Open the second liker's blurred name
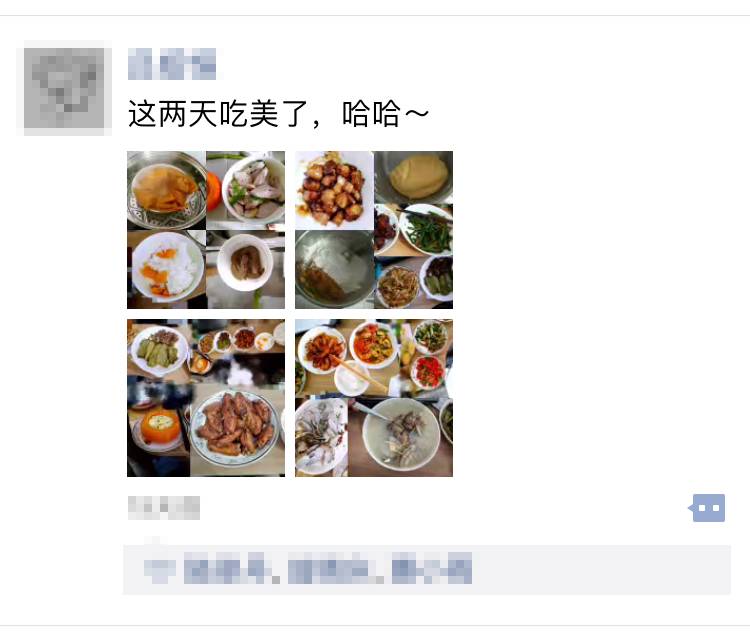 329,568
